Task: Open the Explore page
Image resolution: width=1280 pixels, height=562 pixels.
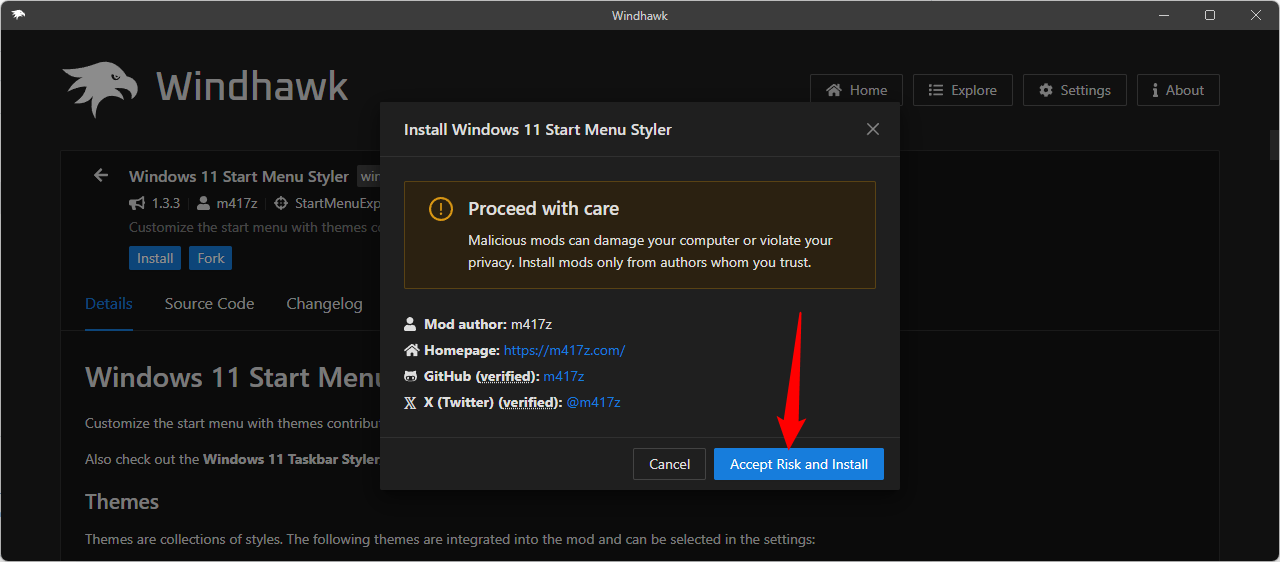Action: 962,90
